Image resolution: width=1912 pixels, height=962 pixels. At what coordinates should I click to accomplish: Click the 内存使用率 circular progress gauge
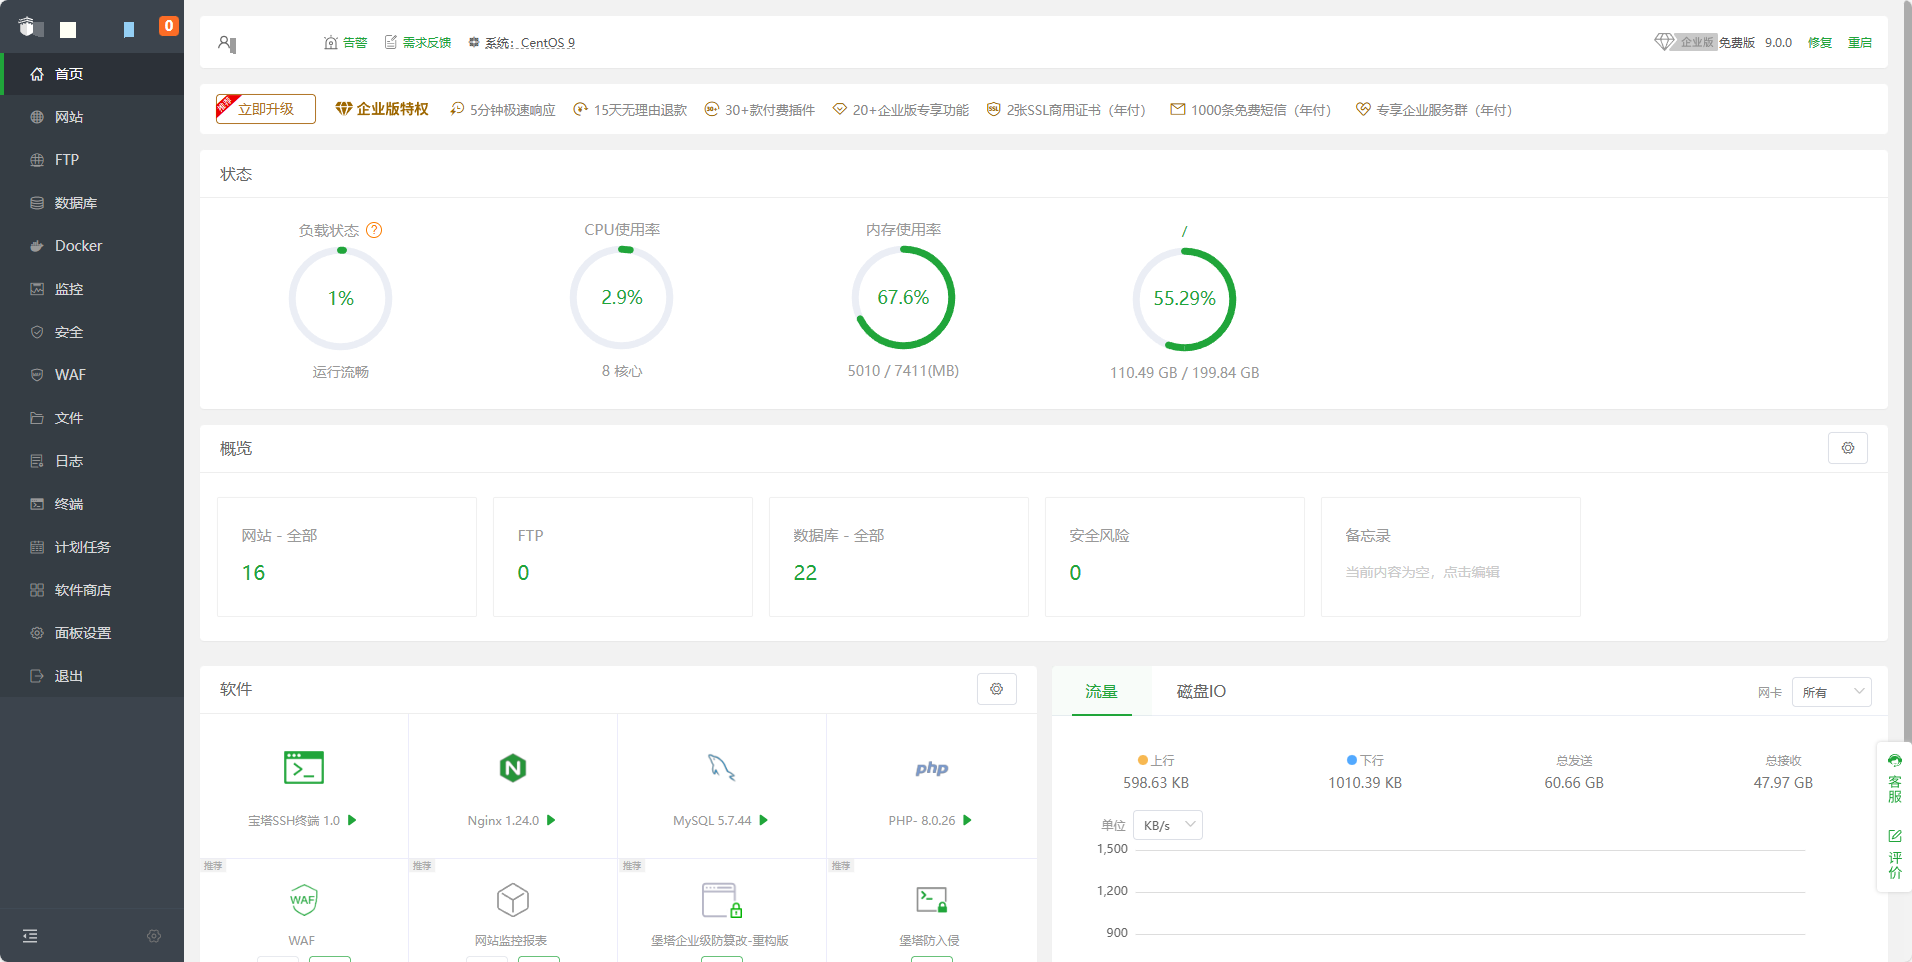pos(903,298)
